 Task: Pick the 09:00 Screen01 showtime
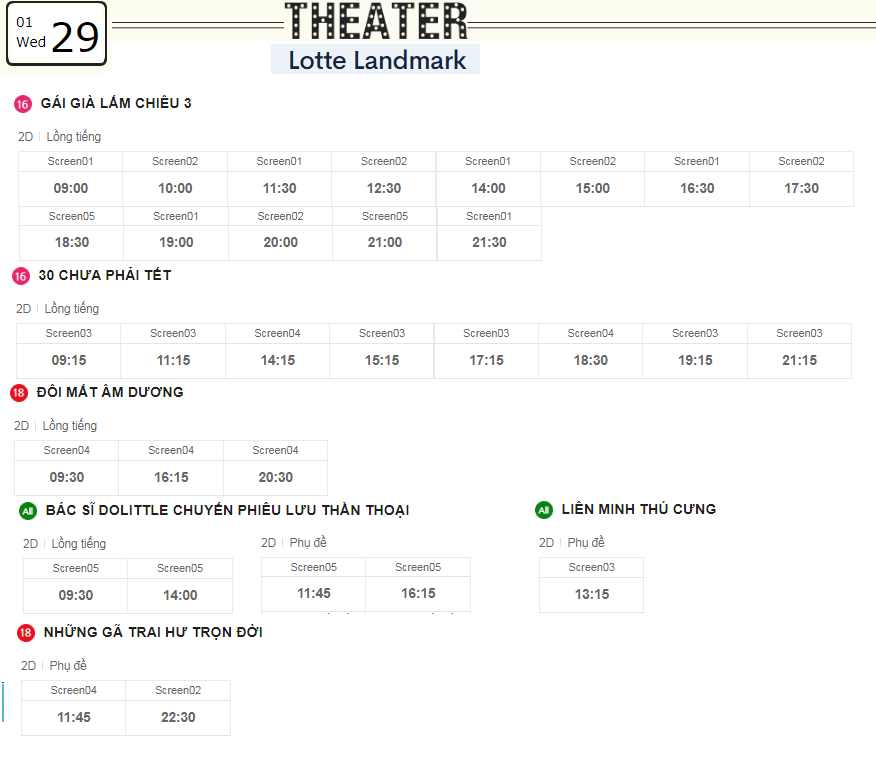click(70, 179)
